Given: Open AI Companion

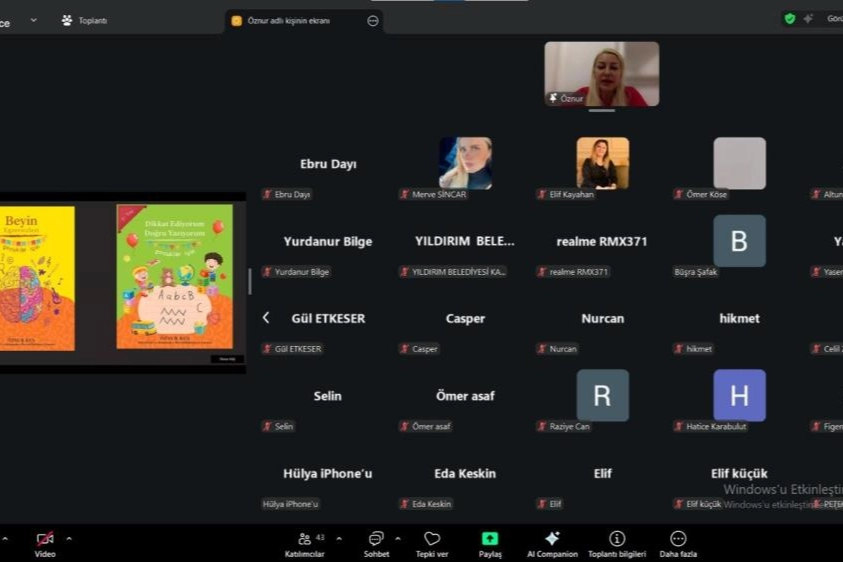Looking at the screenshot, I should coord(552,543).
